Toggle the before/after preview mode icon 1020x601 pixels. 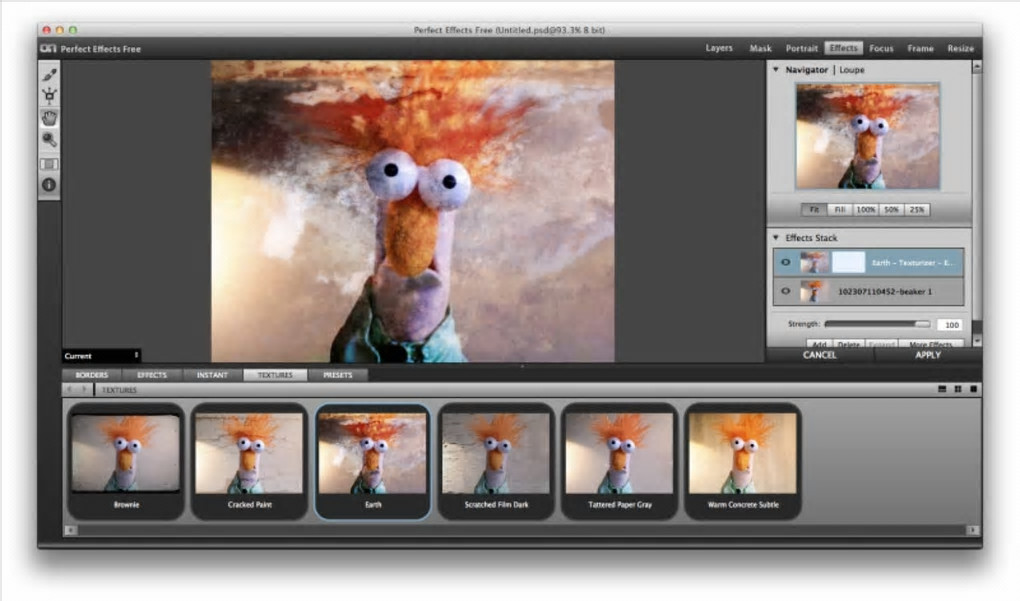coord(49,164)
